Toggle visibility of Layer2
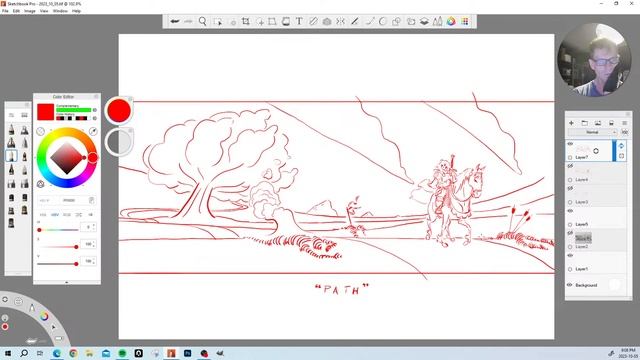The image size is (640, 360). 570,233
